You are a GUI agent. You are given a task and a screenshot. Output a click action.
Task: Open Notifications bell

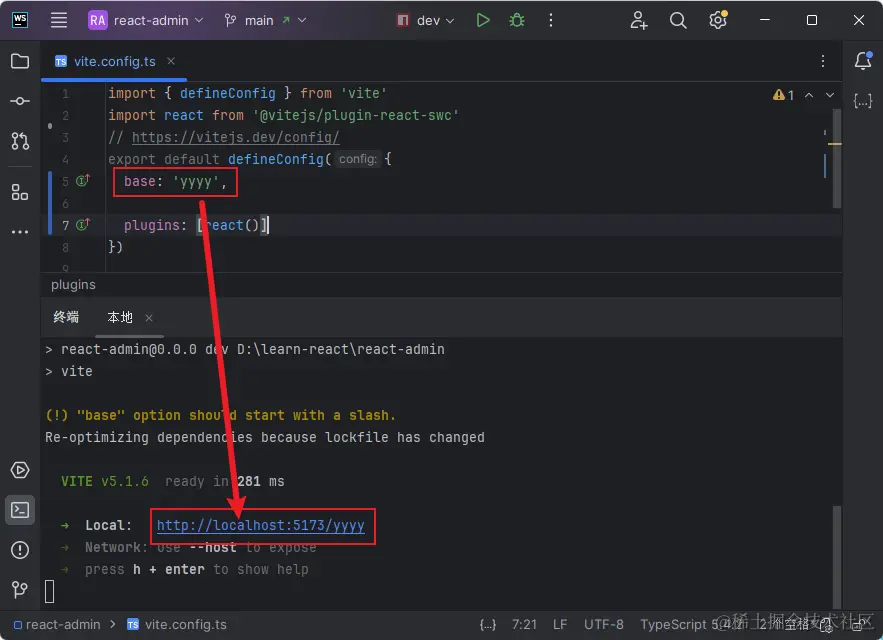pyautogui.click(x=863, y=61)
